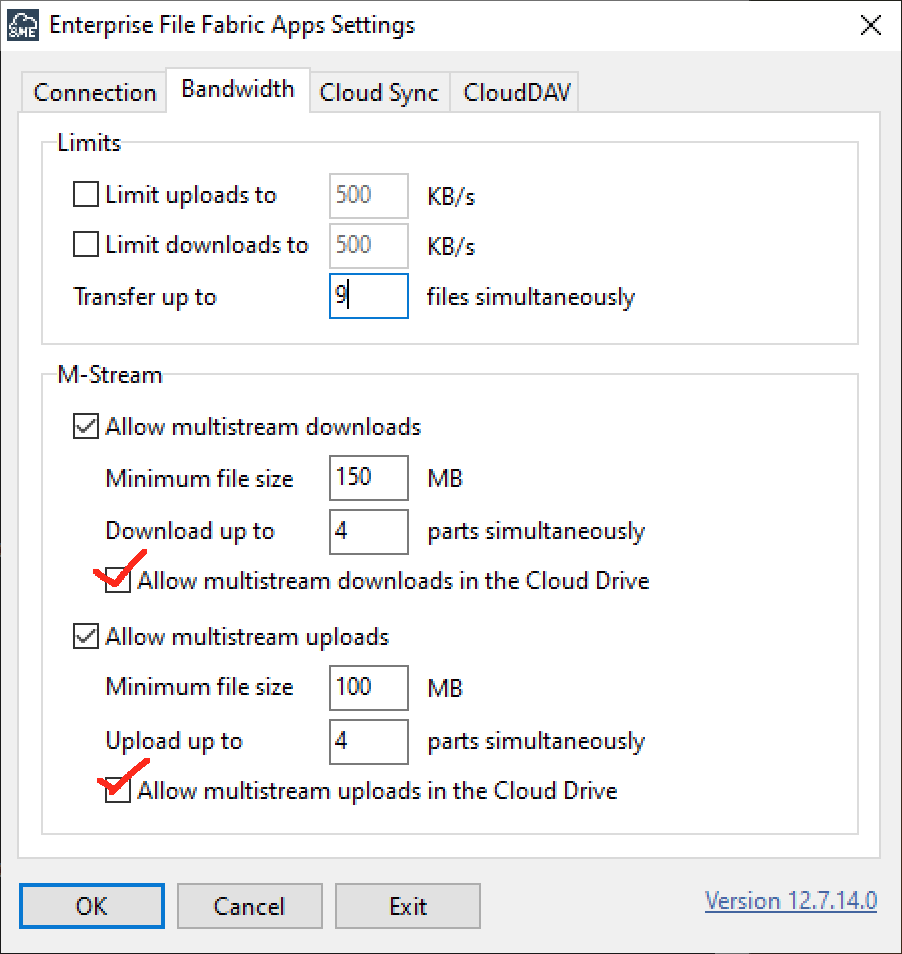Click the Cancel button

pos(249,907)
